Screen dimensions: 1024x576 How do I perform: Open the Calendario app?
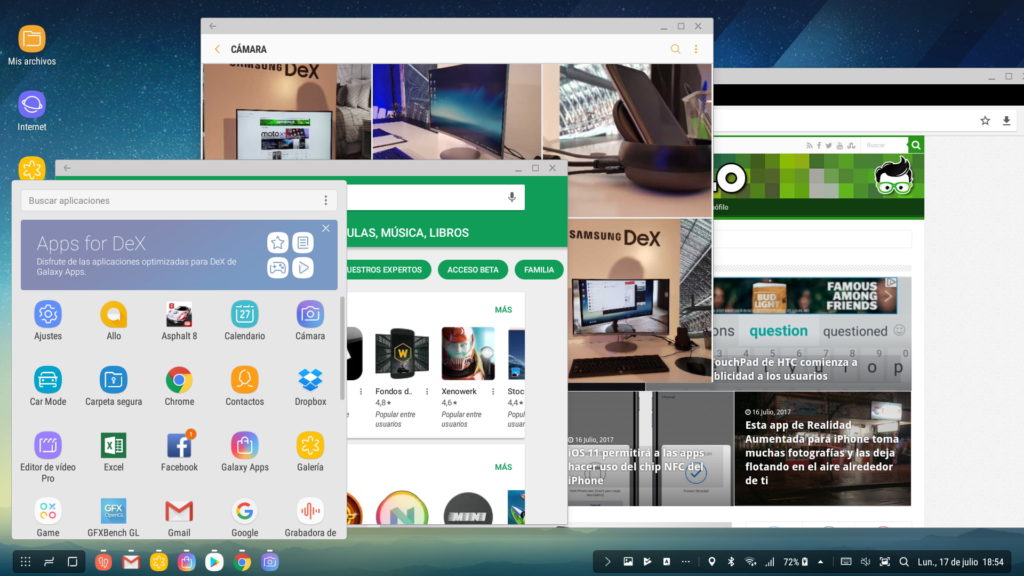(x=244, y=314)
